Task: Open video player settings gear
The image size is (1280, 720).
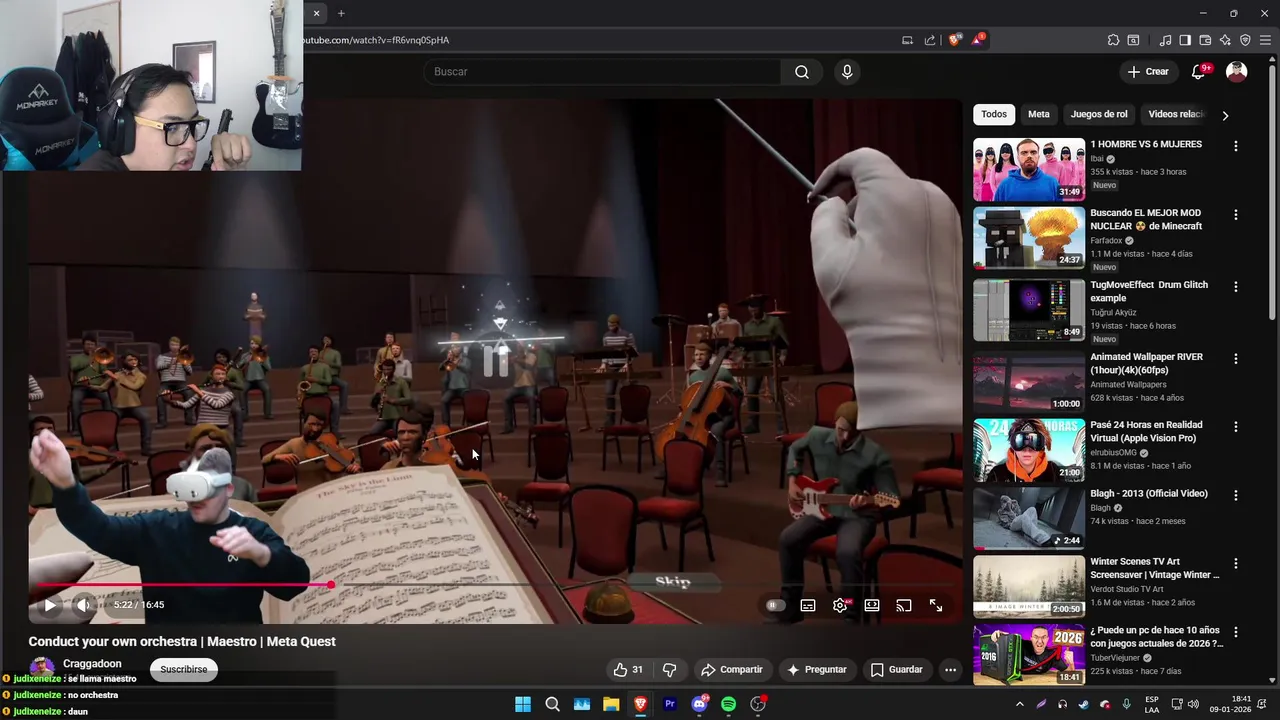Action: pos(840,605)
